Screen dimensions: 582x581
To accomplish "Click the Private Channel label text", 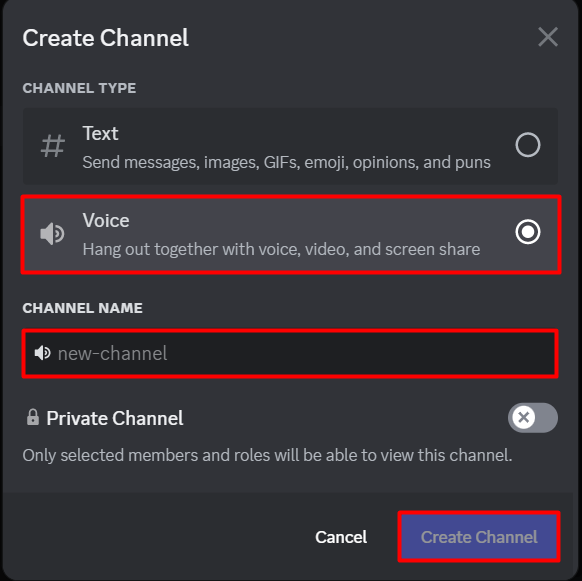I will pyautogui.click(x=115, y=418).
